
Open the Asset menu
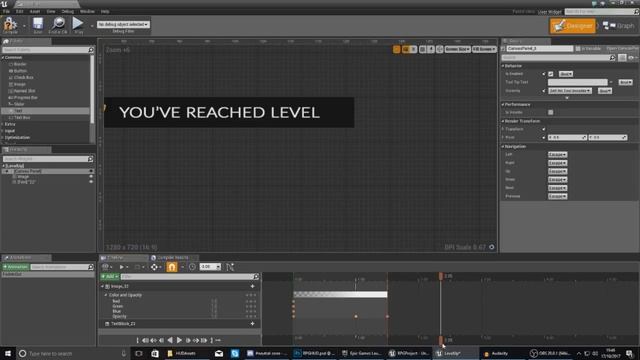tap(35, 11)
